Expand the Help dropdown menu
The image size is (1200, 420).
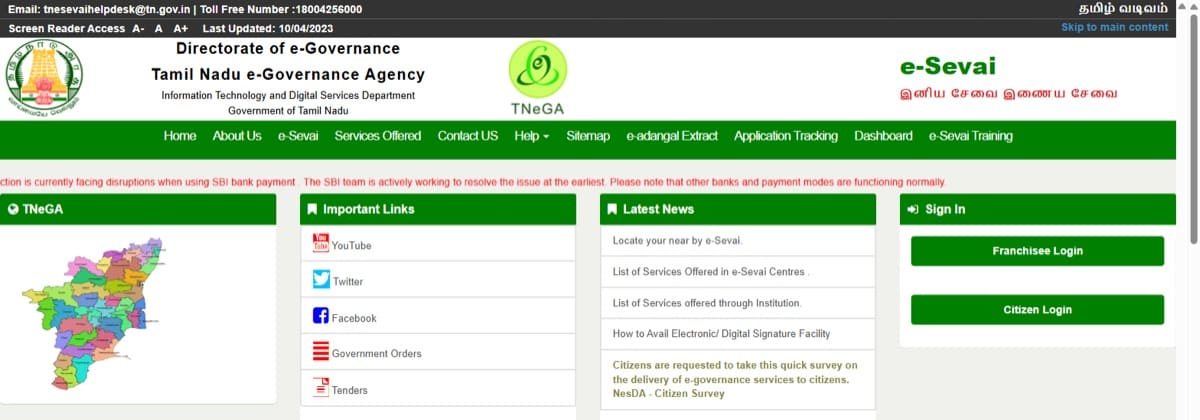(x=532, y=136)
